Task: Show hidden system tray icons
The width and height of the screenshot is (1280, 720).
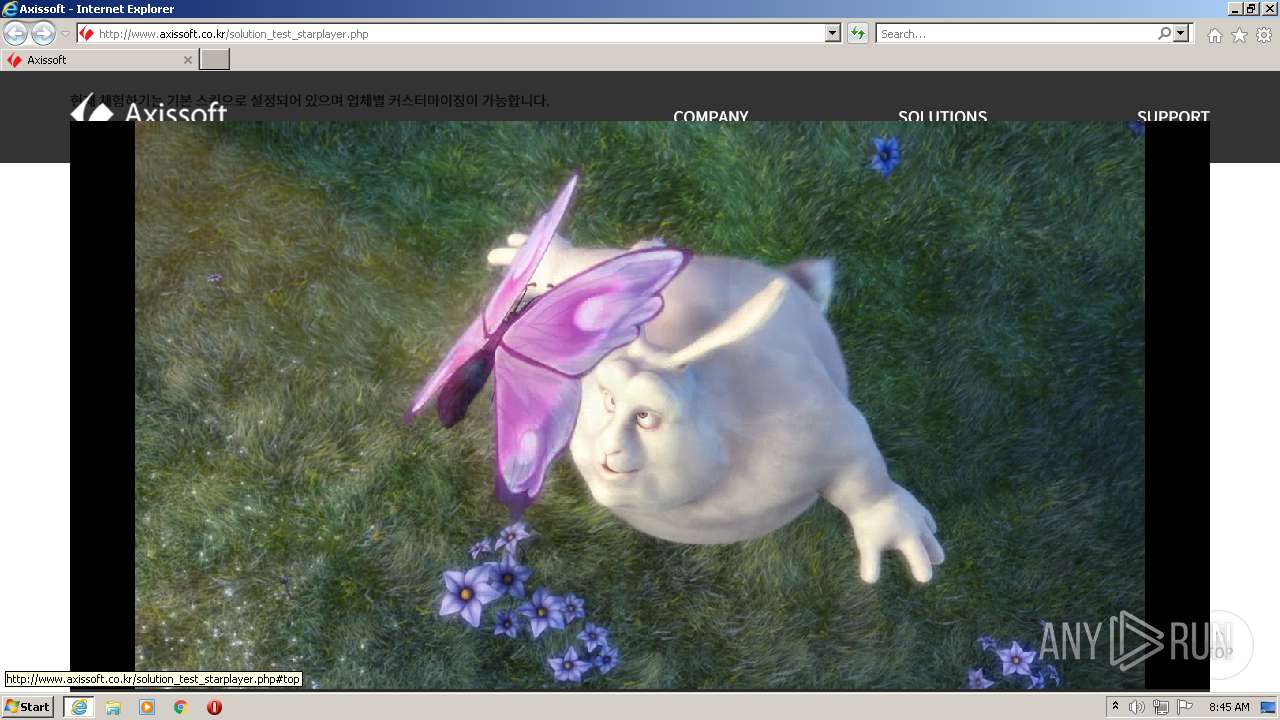Action: pyautogui.click(x=1115, y=707)
